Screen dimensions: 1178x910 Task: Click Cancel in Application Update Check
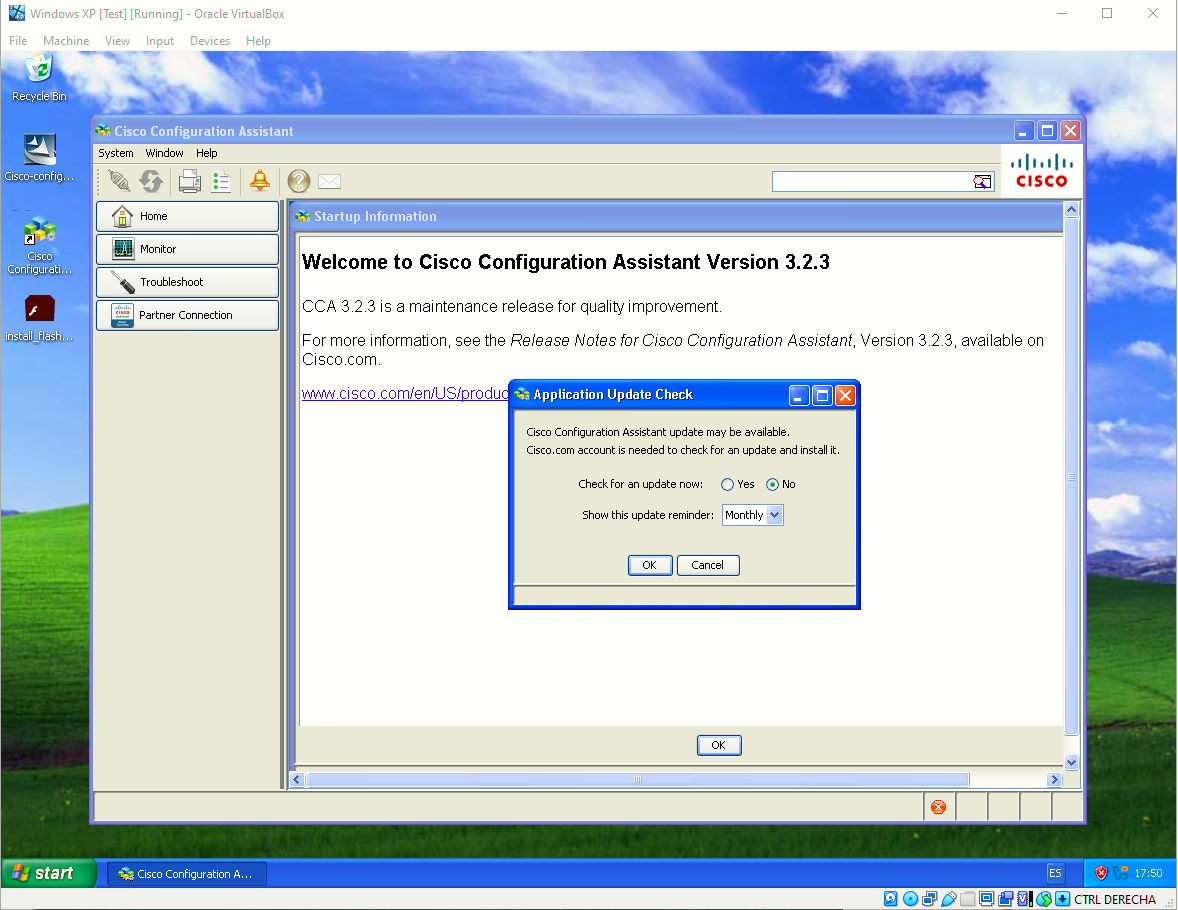(708, 565)
